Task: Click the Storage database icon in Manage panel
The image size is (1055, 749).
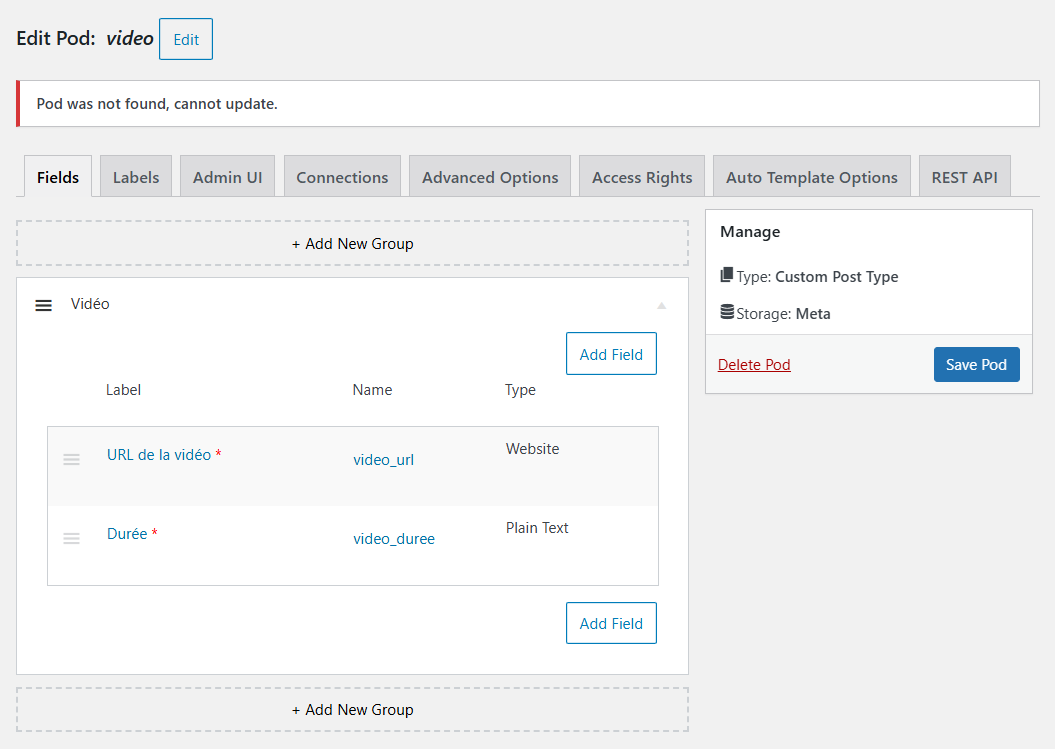Action: [727, 312]
